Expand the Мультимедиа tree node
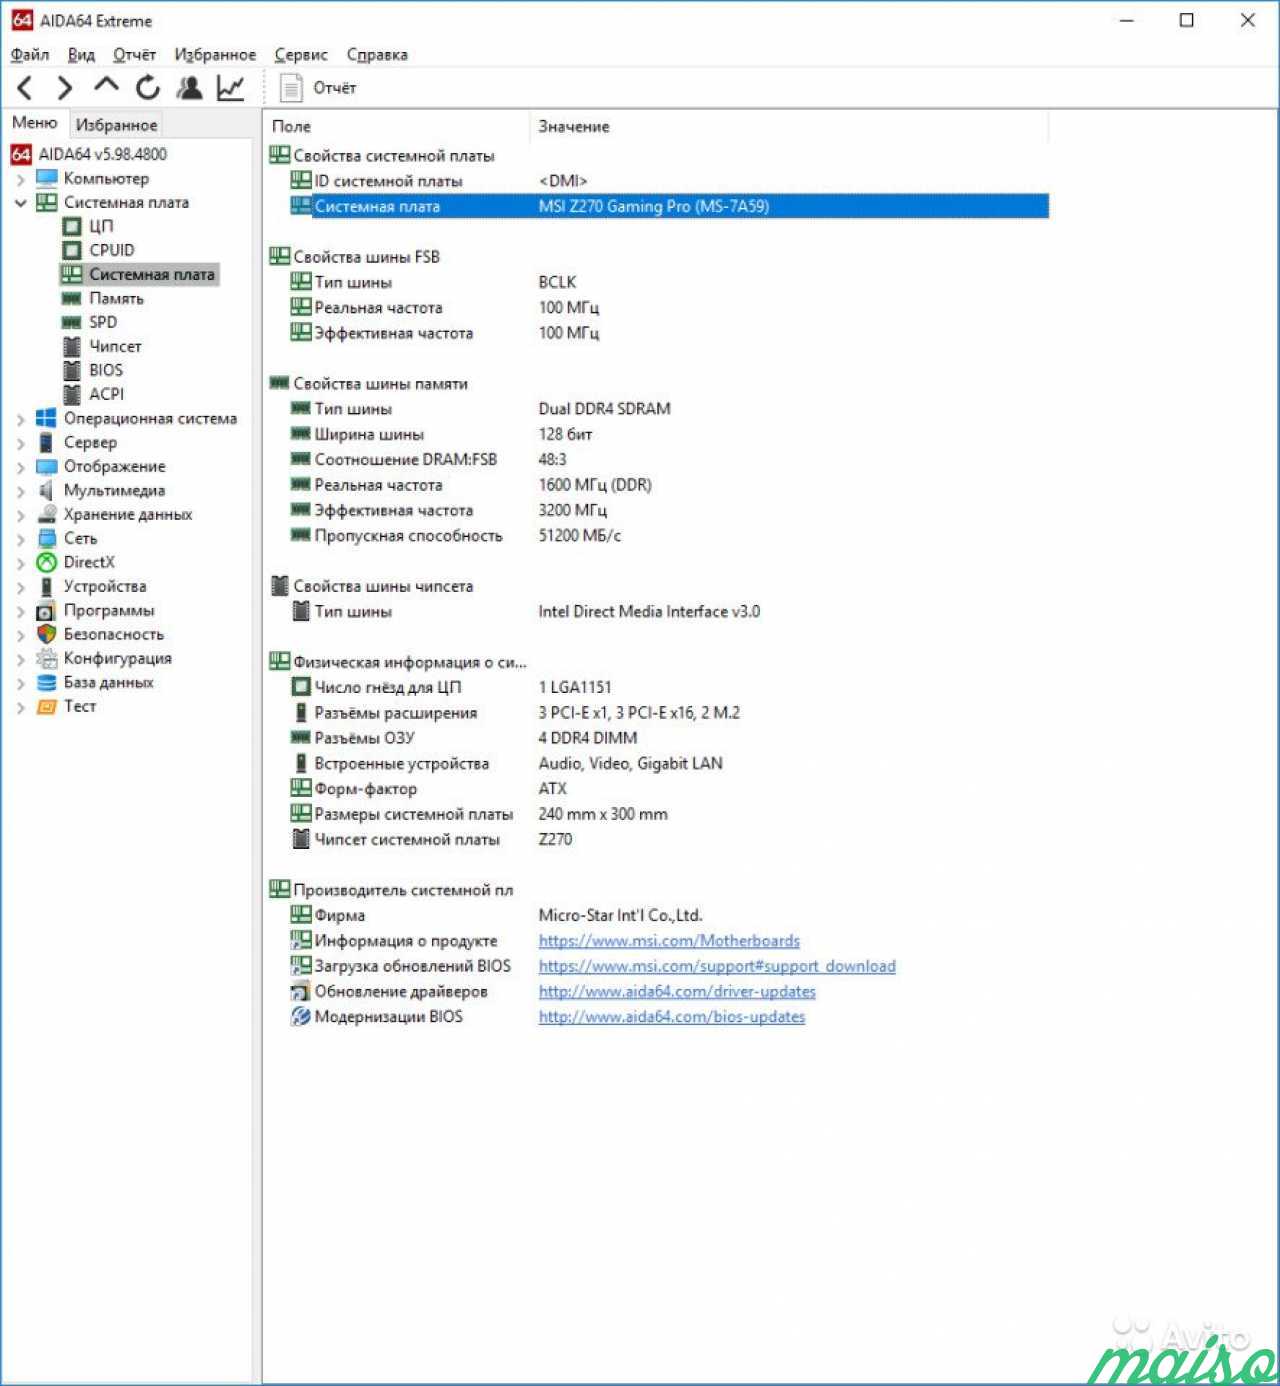The image size is (1280, 1386). (x=20, y=492)
